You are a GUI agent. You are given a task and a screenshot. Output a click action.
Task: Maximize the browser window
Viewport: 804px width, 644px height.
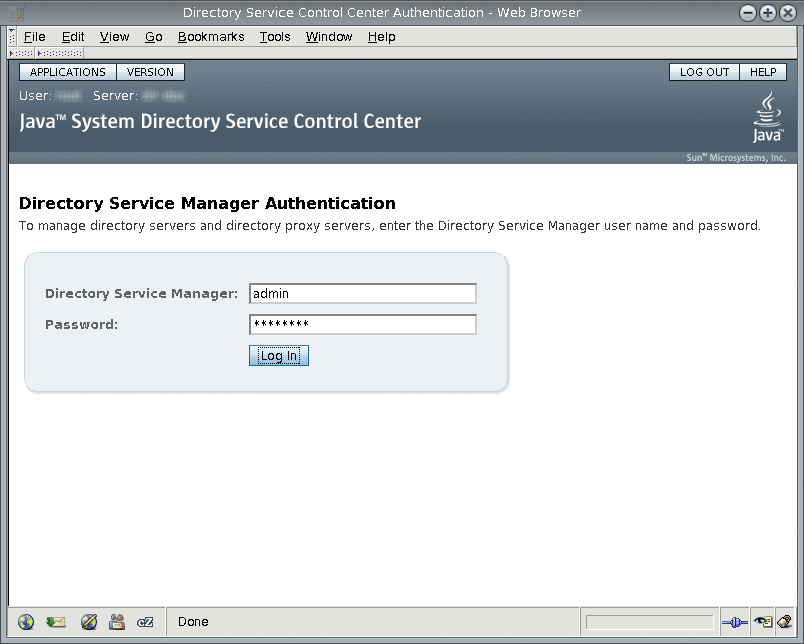[x=768, y=13]
